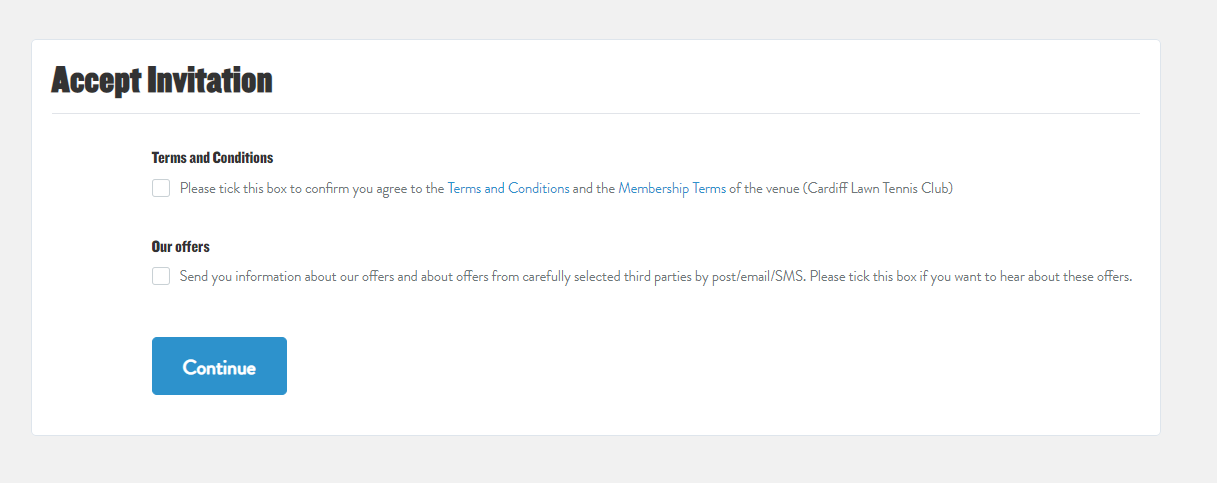
Task: Click the Accept Invitation heading
Action: [162, 80]
